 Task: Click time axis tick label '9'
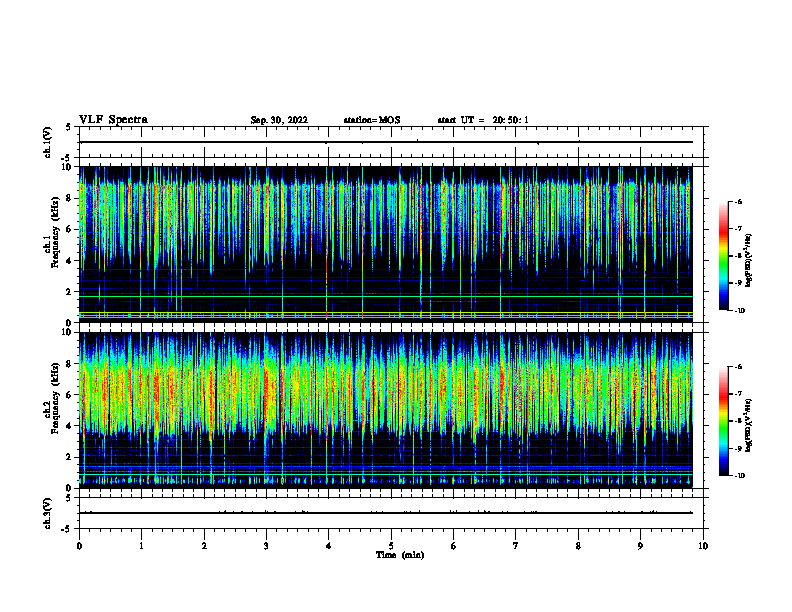(x=640, y=546)
